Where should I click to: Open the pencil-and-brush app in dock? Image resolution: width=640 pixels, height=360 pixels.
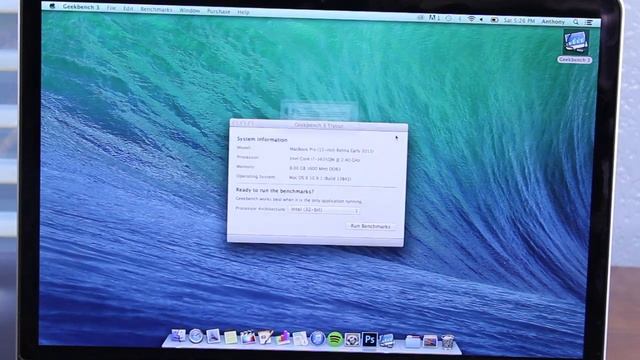point(265,337)
